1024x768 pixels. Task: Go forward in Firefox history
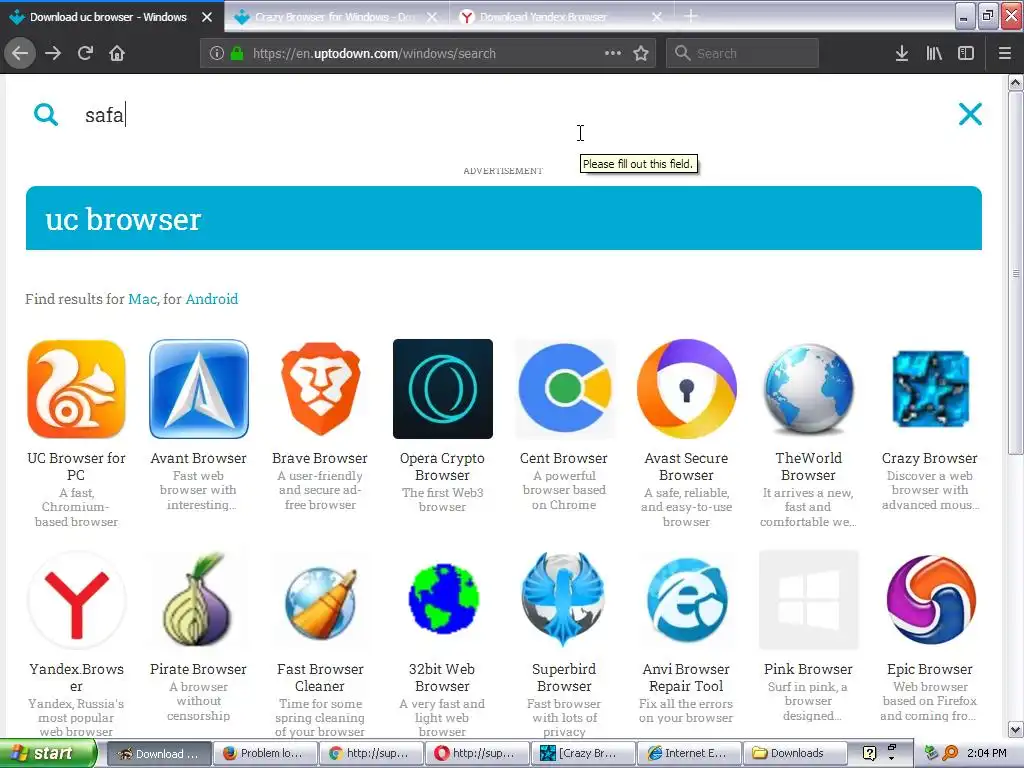(x=53, y=53)
